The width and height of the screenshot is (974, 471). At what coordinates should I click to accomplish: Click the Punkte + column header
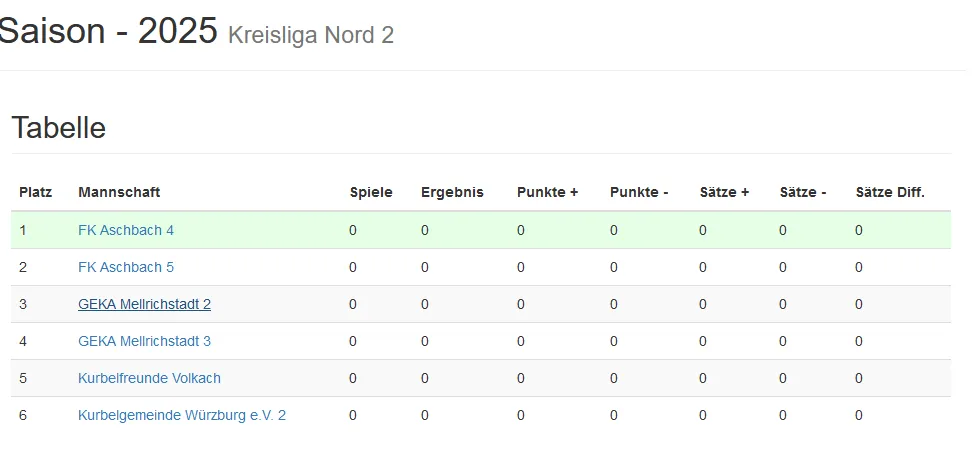tap(547, 192)
